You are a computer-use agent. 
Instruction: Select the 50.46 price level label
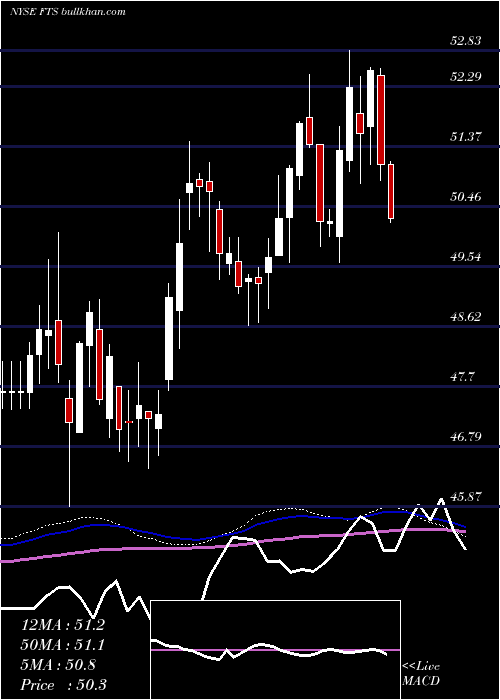coord(466,196)
